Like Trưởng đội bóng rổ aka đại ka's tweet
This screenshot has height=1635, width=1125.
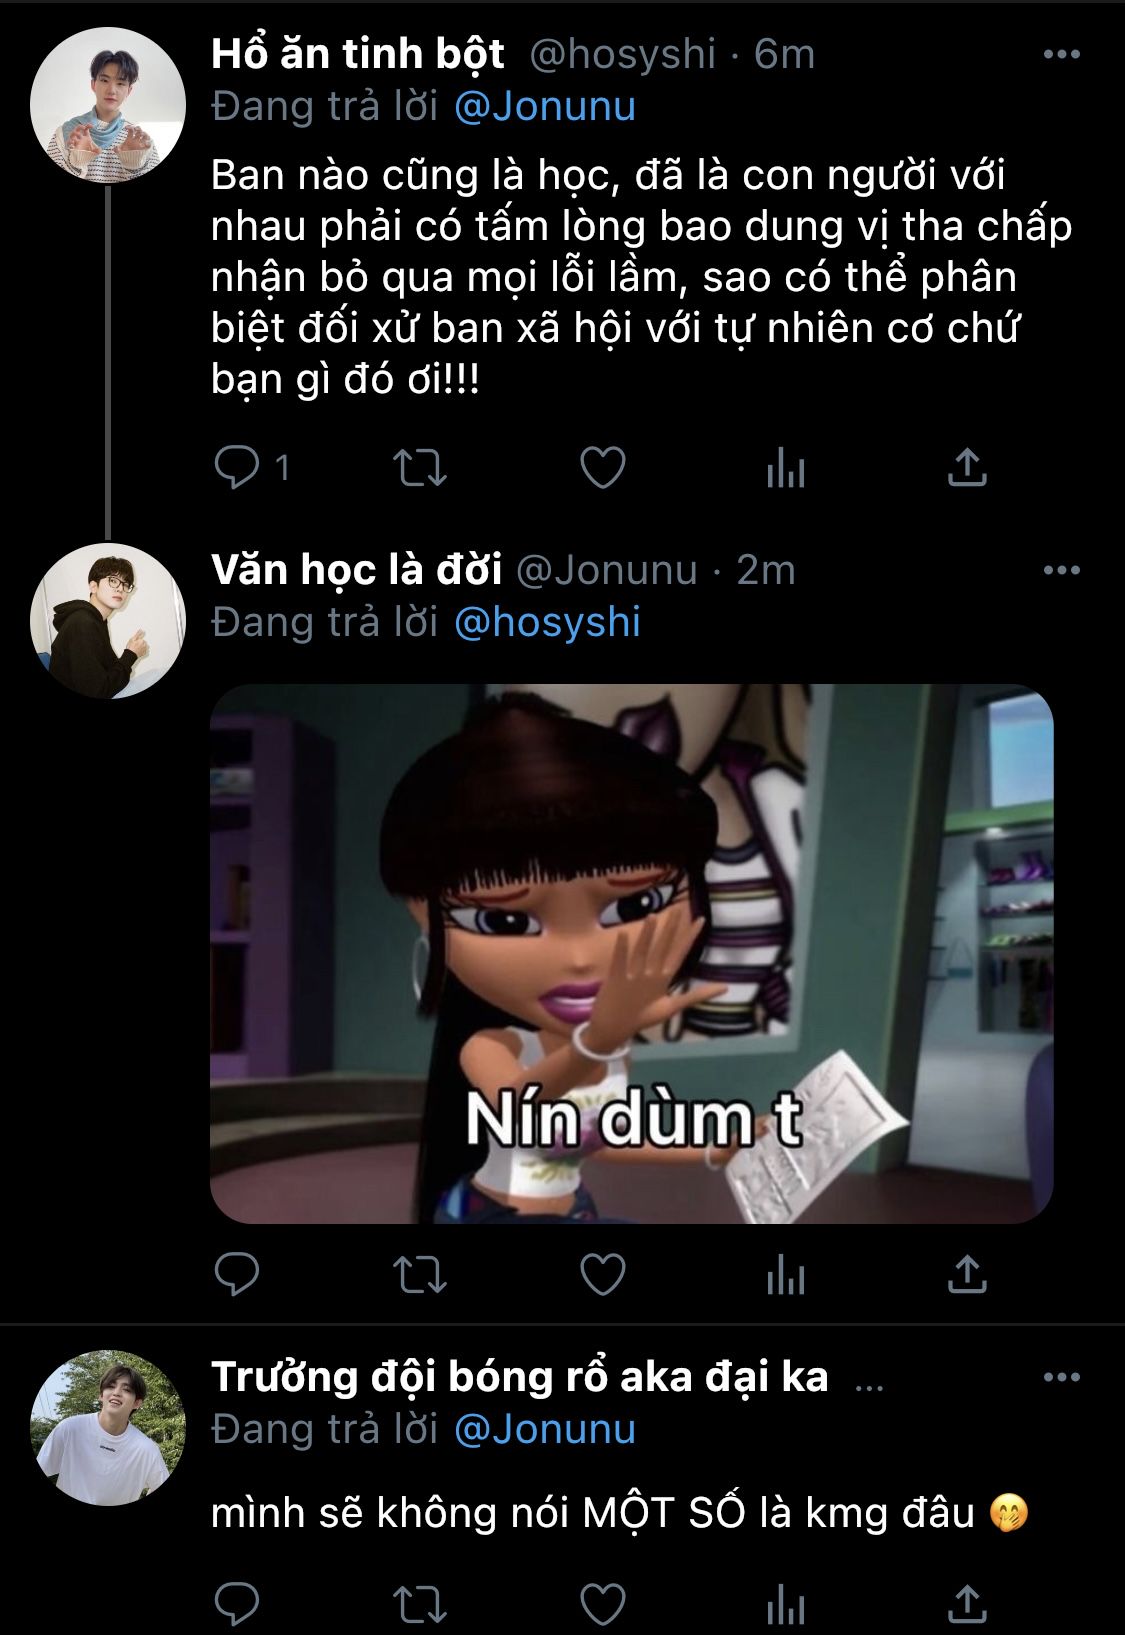click(603, 1604)
